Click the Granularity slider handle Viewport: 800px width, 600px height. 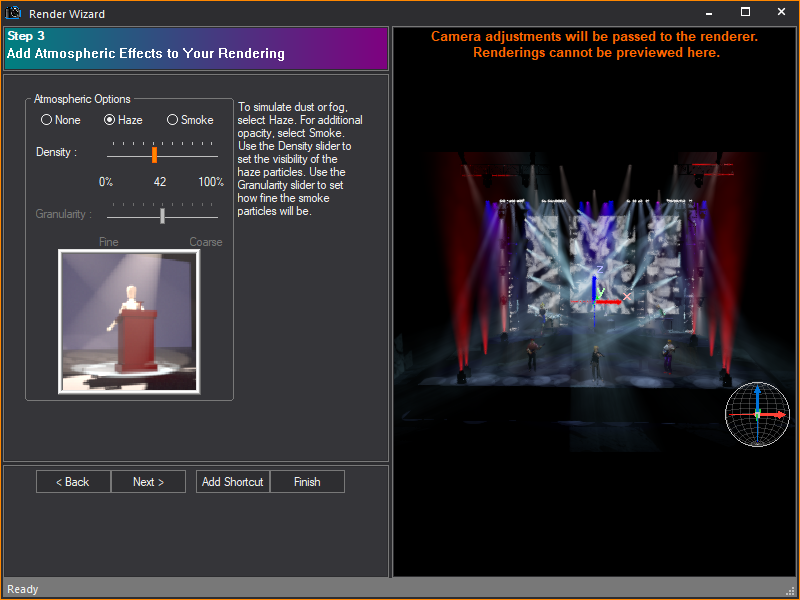tap(162, 215)
